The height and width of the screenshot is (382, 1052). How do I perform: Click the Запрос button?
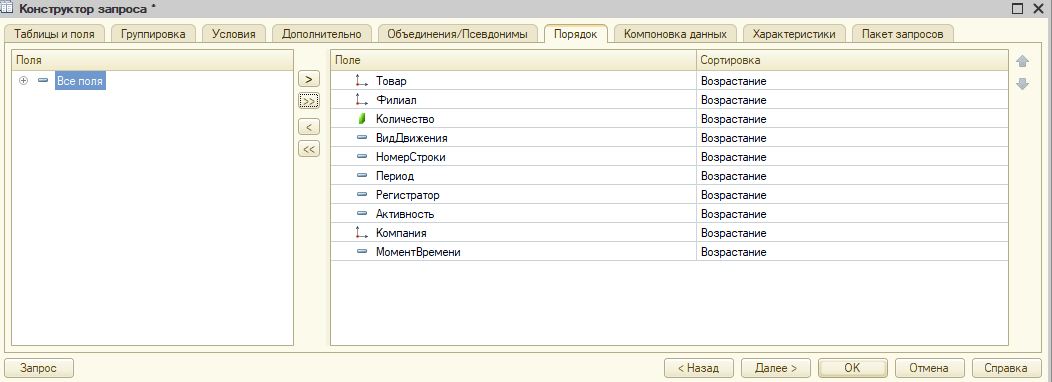pos(39,368)
